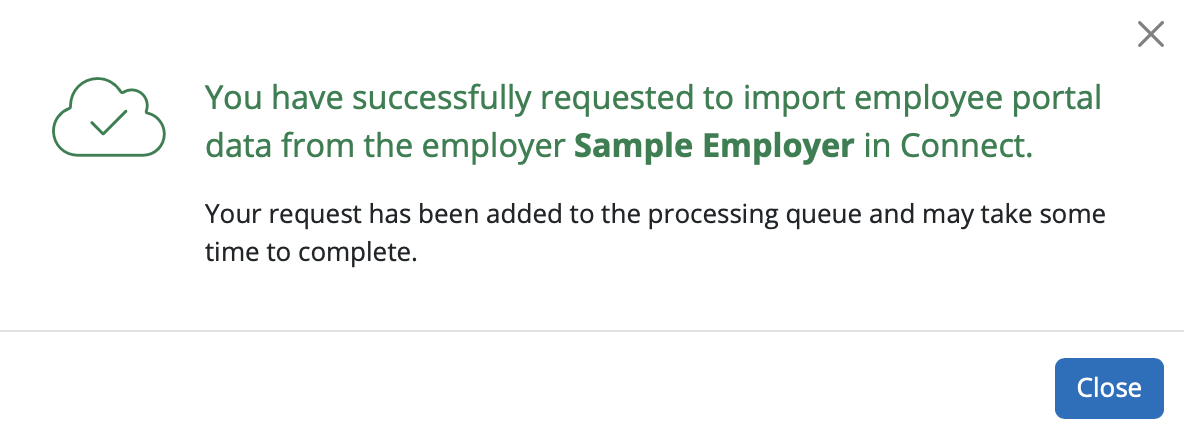
Task: Click the checkmark inside the cloud
Action: 108,123
